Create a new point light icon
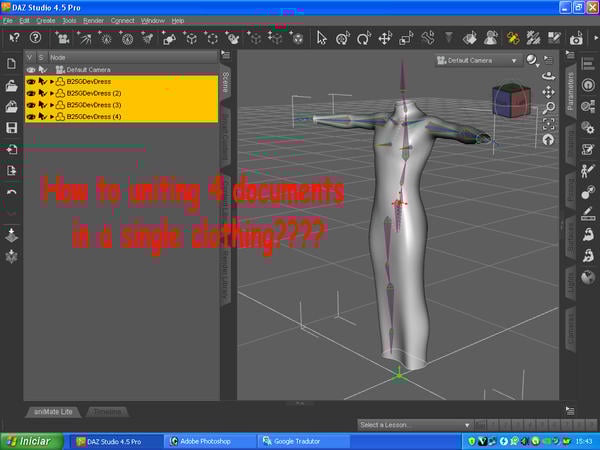Image resolution: width=600 pixels, height=450 pixels. coord(106,38)
